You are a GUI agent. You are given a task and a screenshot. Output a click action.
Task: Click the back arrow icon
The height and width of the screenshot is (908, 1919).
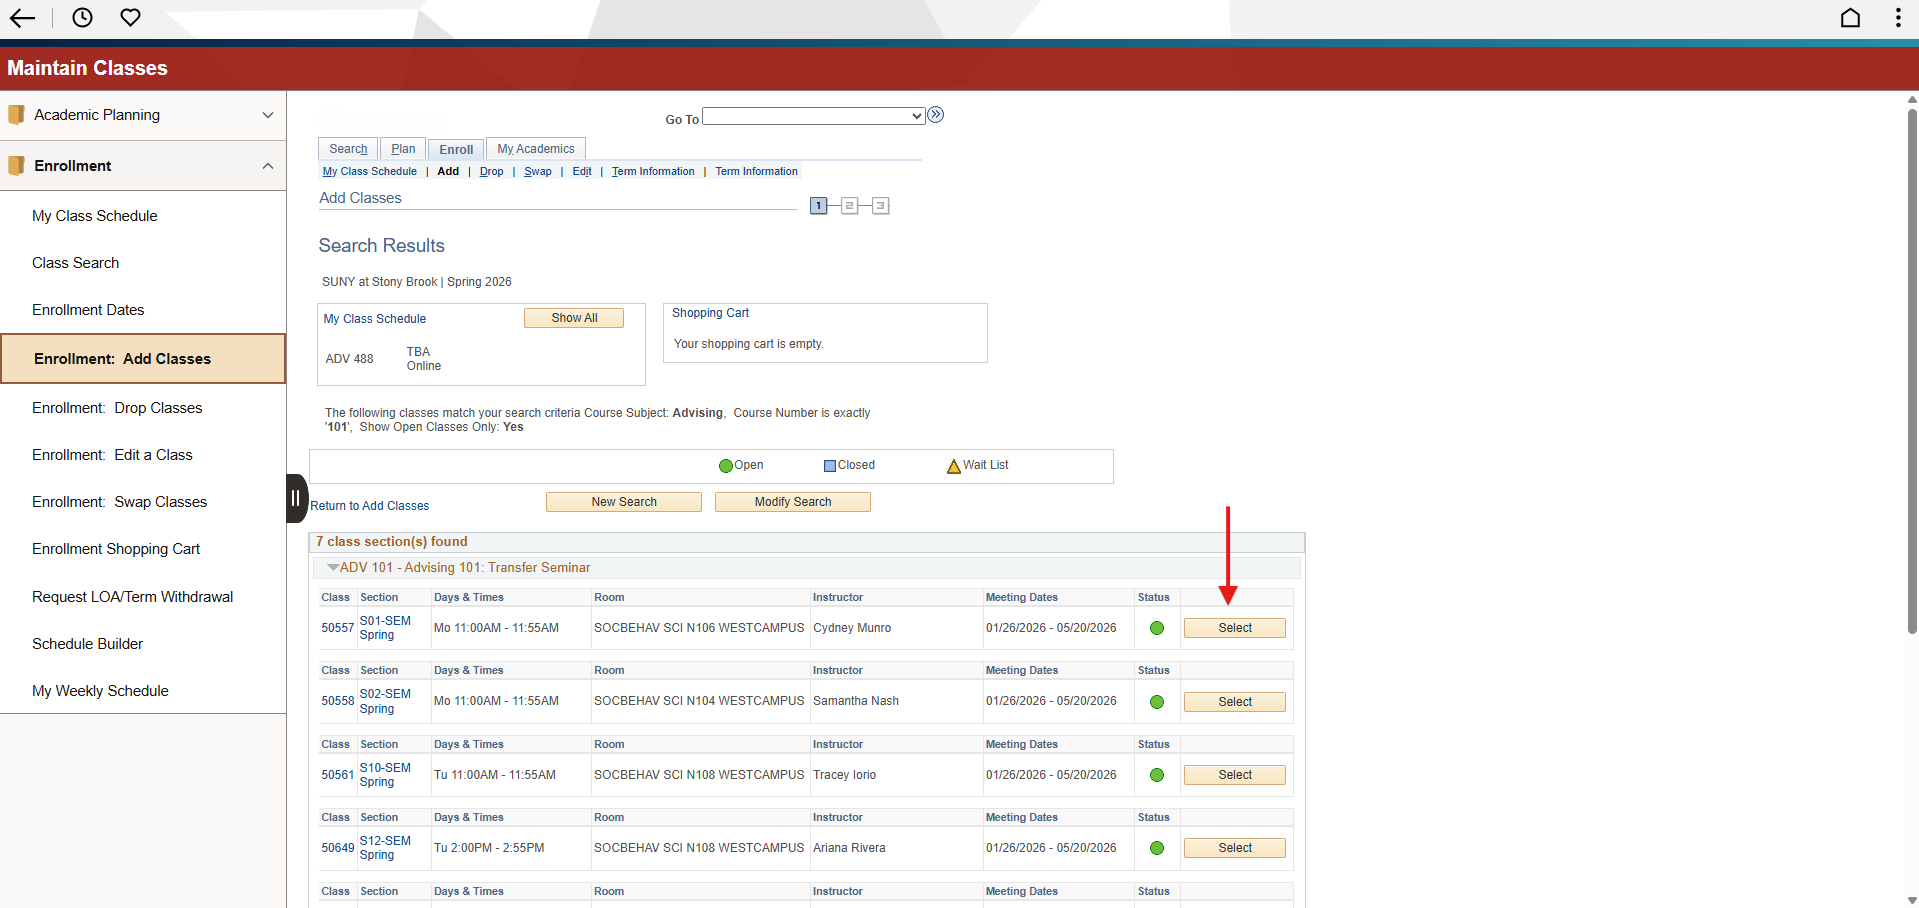[22, 18]
